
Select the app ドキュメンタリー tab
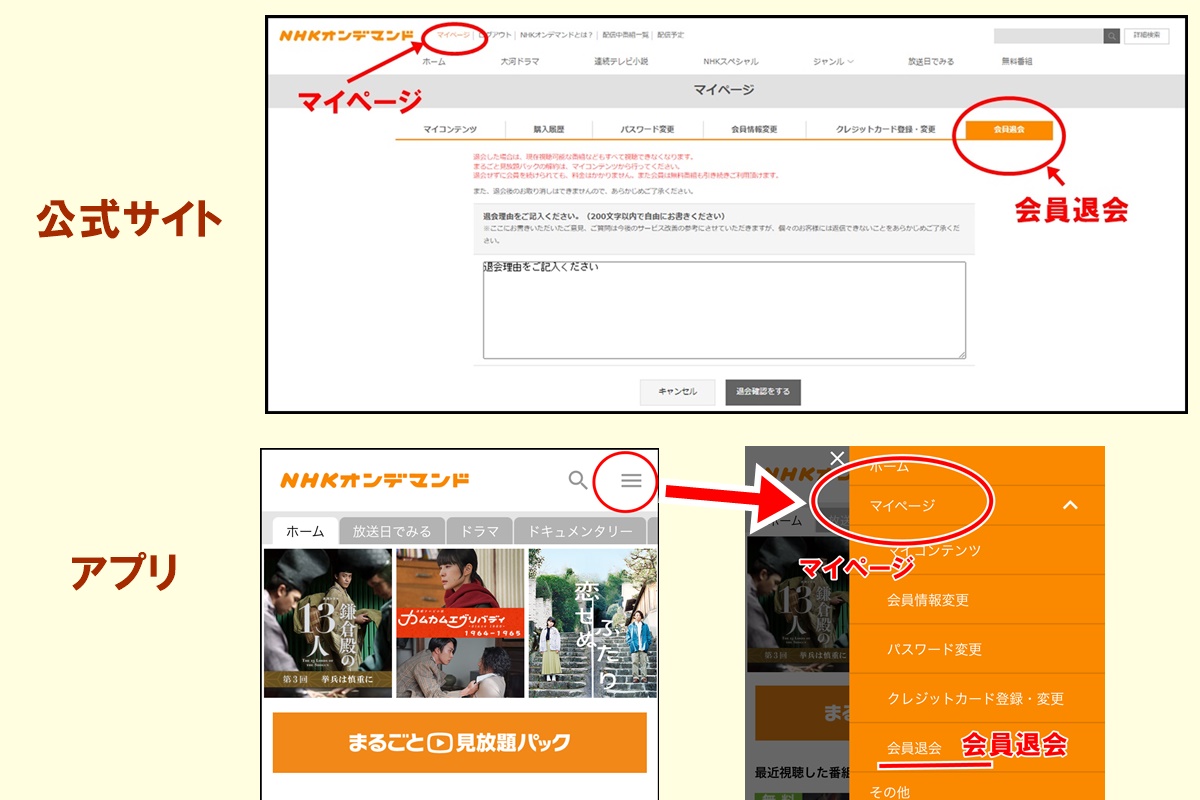[x=580, y=532]
